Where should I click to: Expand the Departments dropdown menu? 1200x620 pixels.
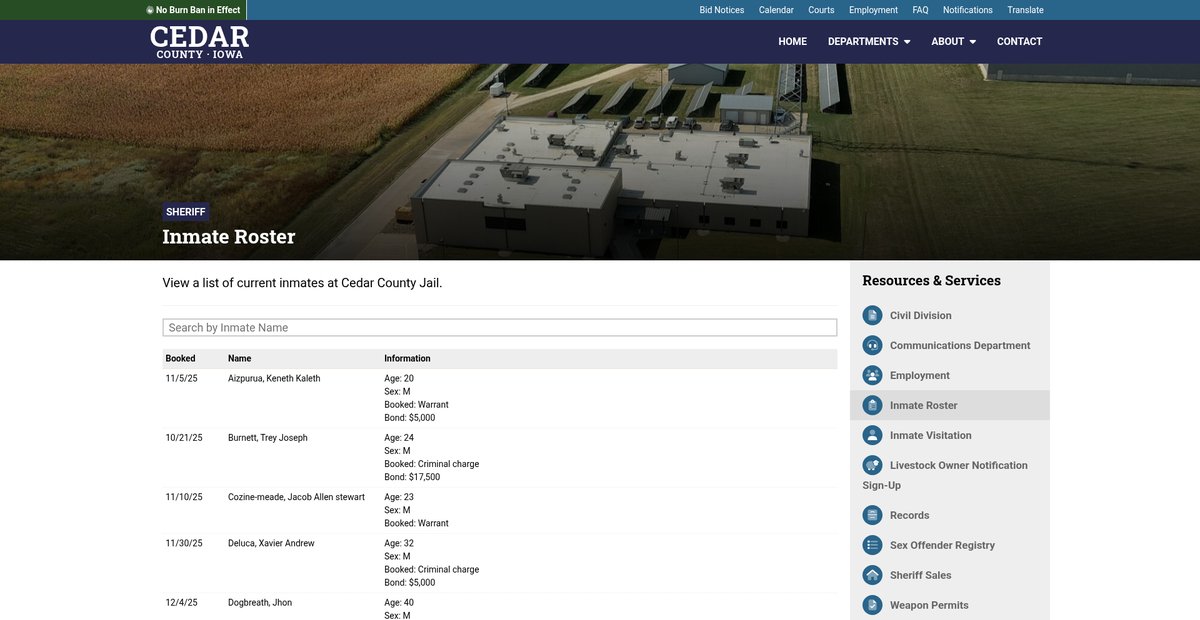[x=869, y=42]
